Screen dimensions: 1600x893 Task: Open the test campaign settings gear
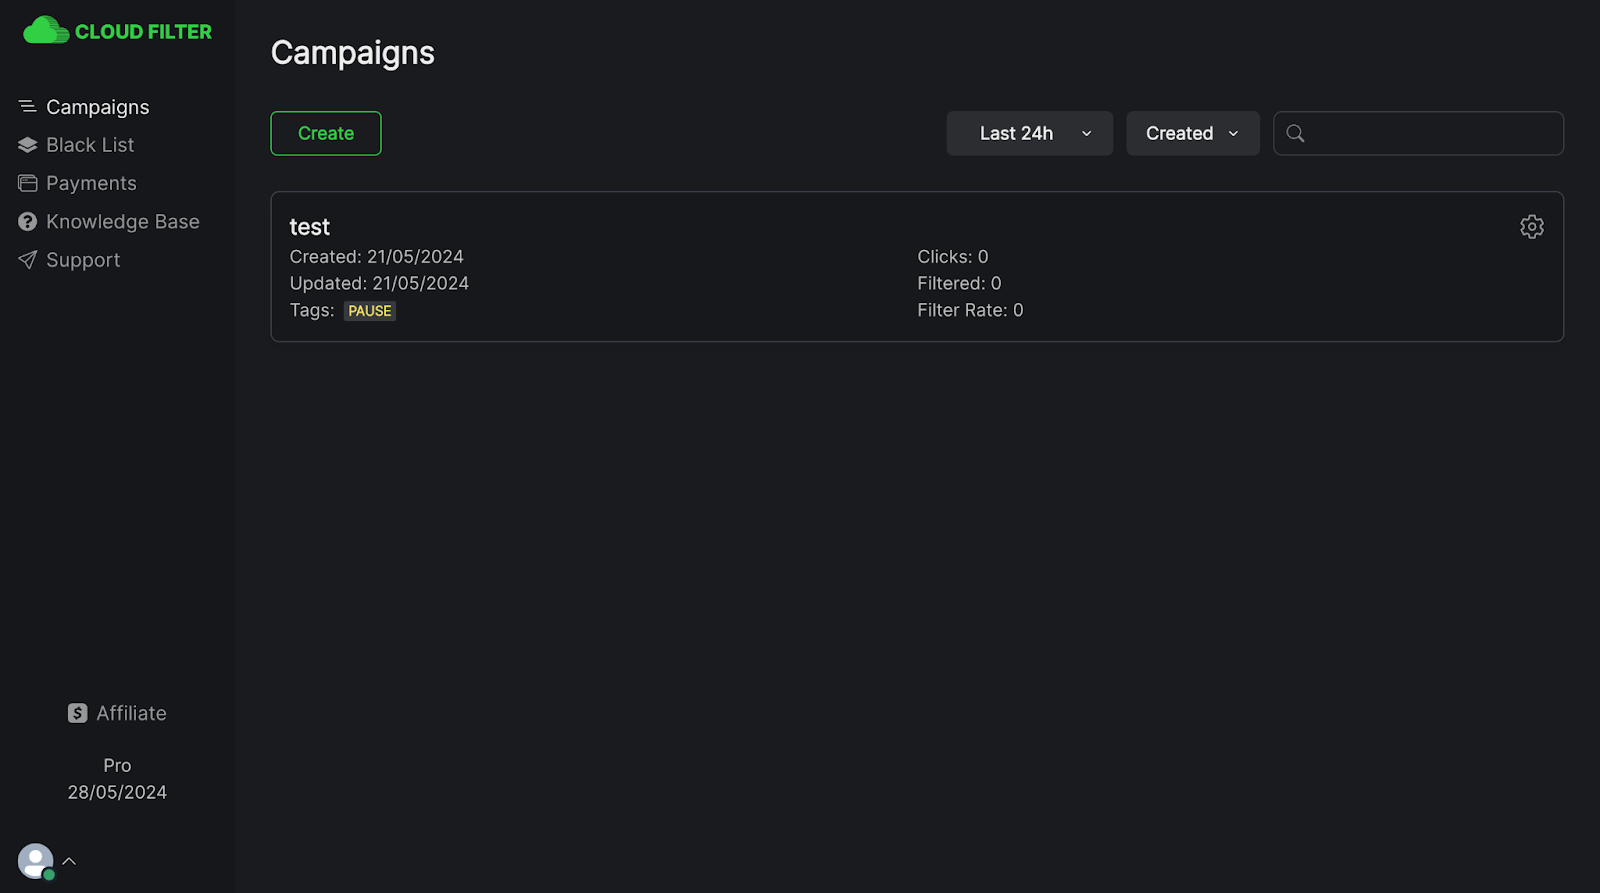coord(1531,227)
